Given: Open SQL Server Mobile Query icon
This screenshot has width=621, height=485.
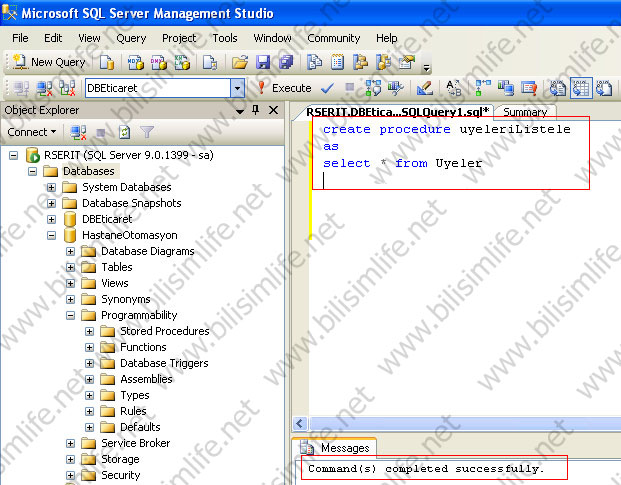Looking at the screenshot, I should click(x=210, y=62).
